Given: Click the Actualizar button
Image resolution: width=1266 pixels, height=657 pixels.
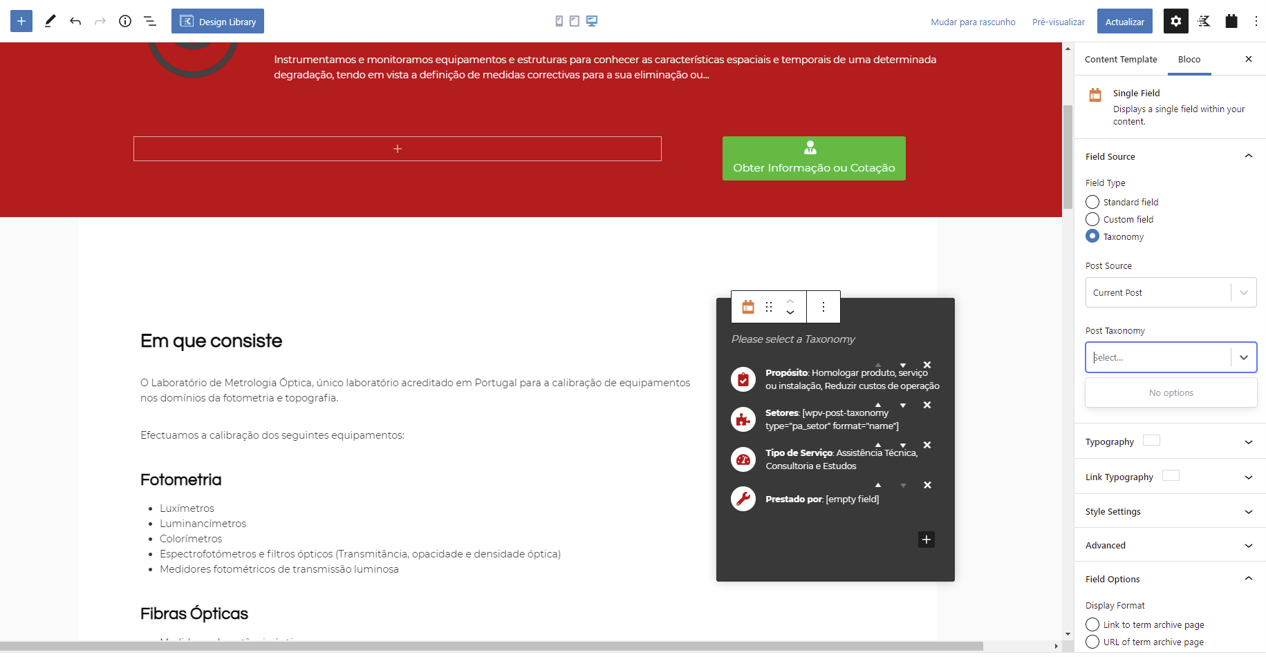Looking at the screenshot, I should tap(1125, 21).
